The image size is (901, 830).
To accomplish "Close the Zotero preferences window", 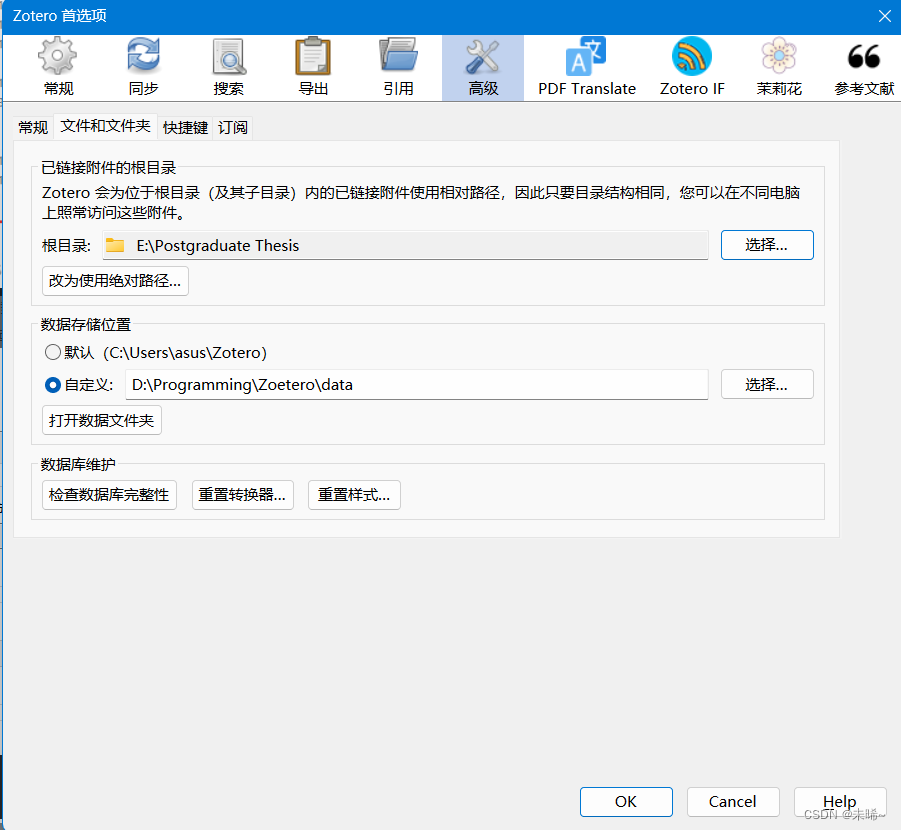I will click(885, 16).
